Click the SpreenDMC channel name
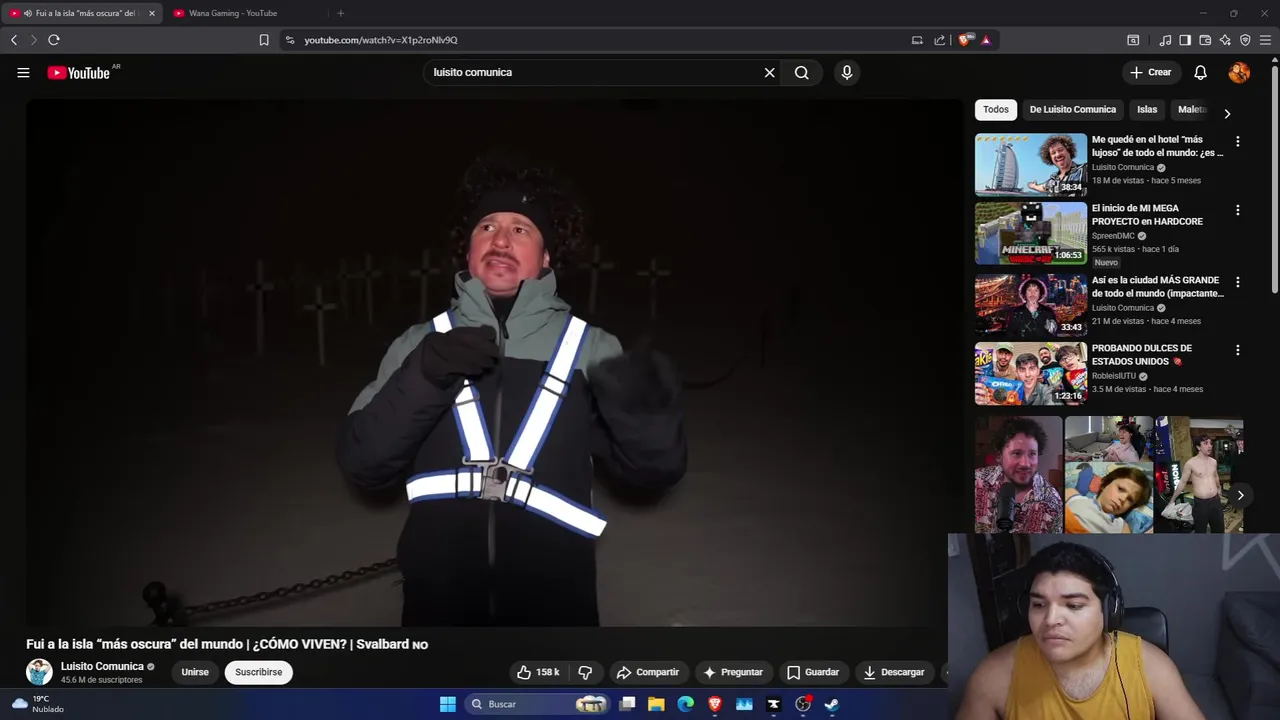 1113,236
